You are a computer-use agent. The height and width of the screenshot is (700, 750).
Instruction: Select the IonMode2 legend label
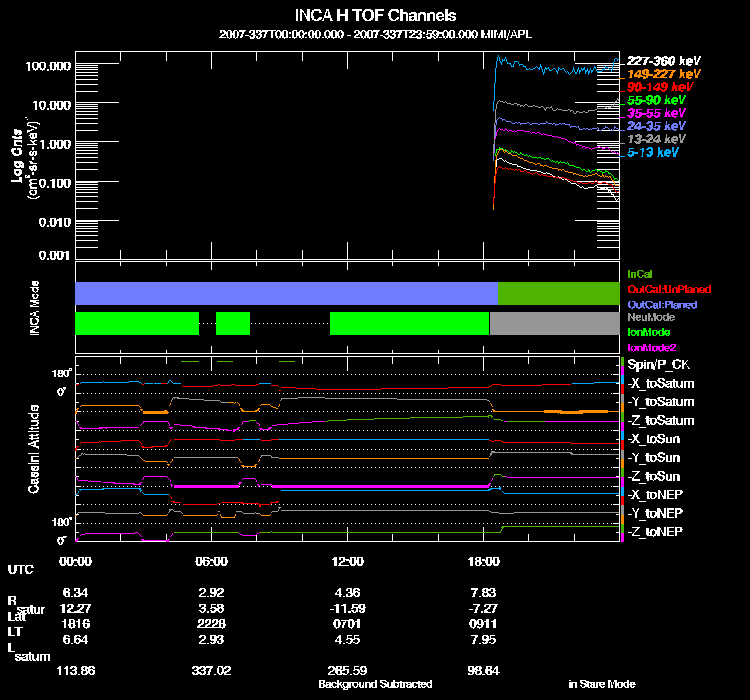(651, 348)
